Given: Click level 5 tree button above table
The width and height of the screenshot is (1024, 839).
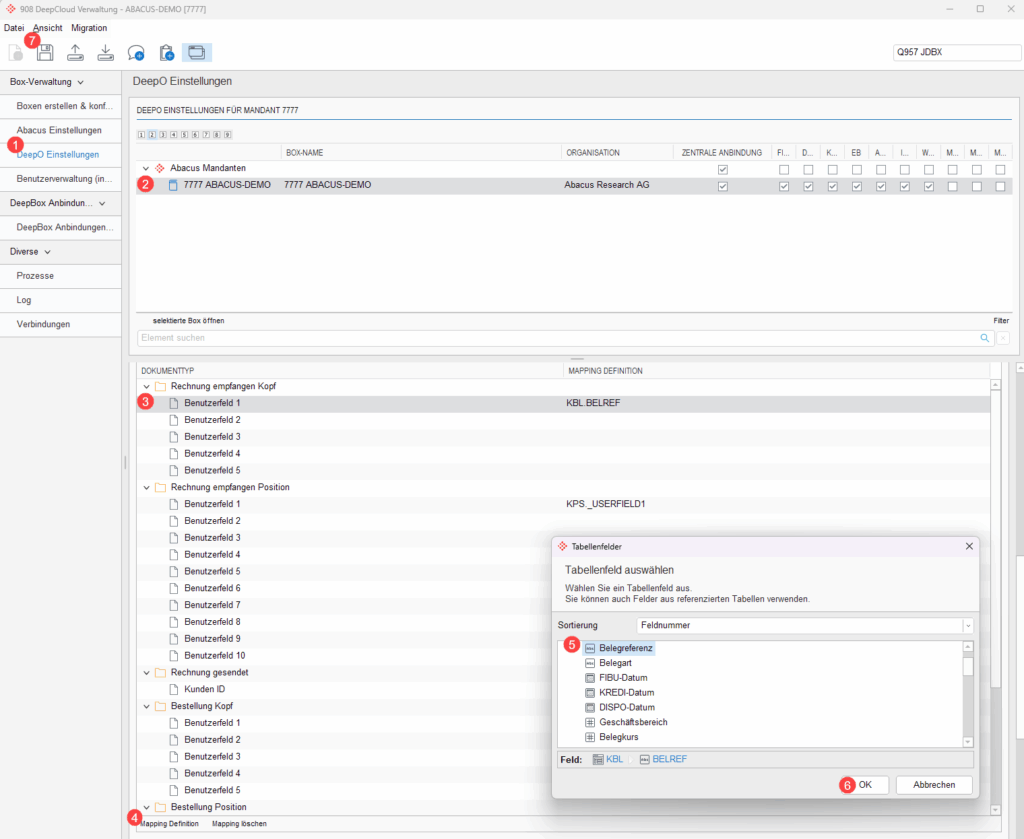Looking at the screenshot, I should pyautogui.click(x=184, y=135).
